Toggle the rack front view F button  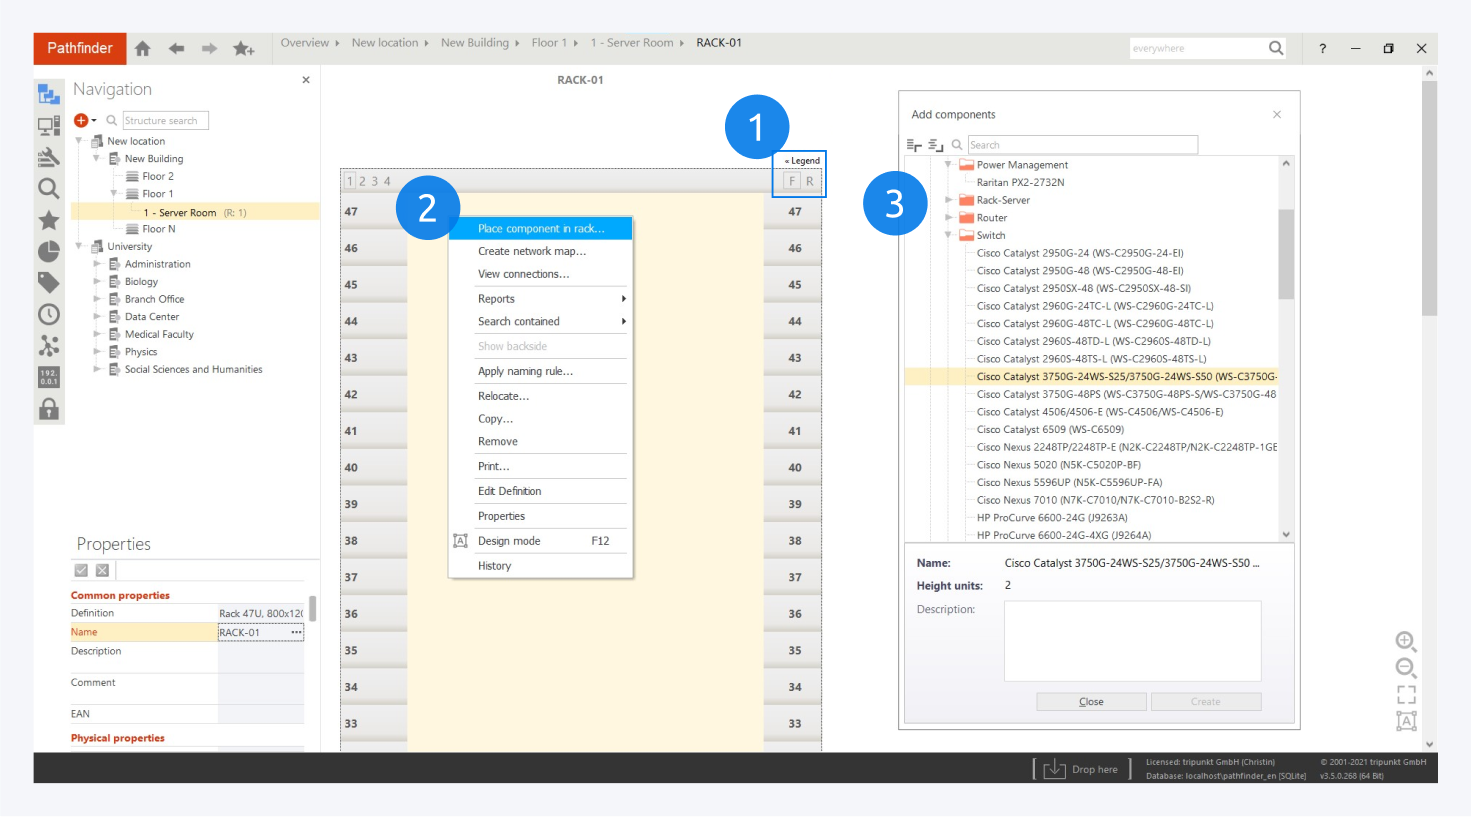click(x=792, y=181)
